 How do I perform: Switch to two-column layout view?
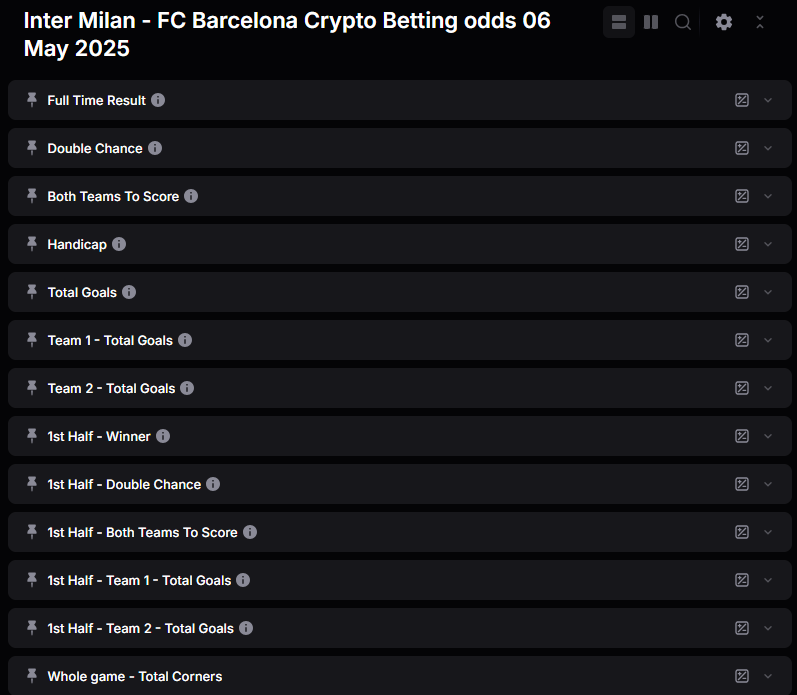tap(651, 22)
